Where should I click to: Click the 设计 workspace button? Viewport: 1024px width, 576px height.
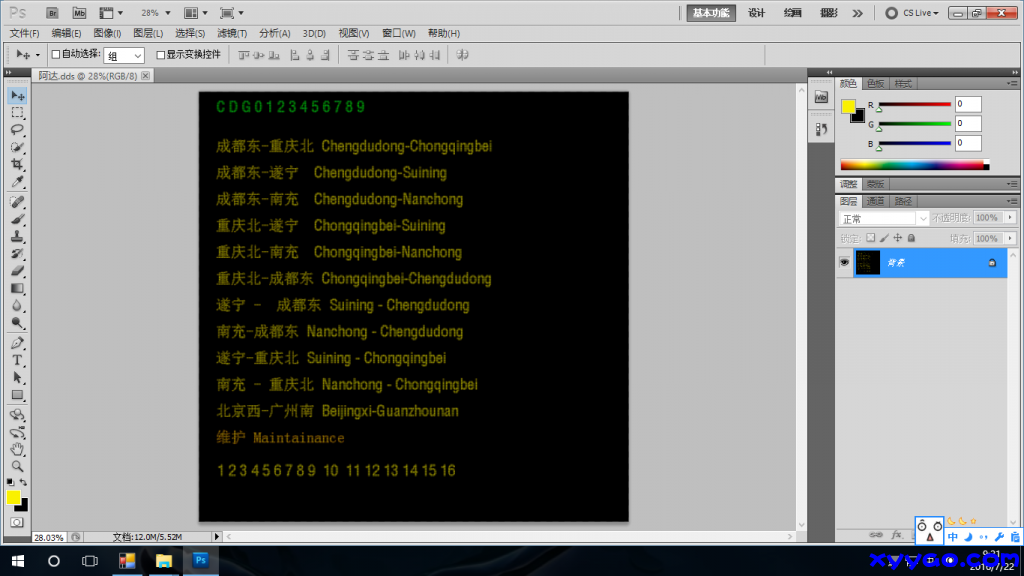pos(757,13)
